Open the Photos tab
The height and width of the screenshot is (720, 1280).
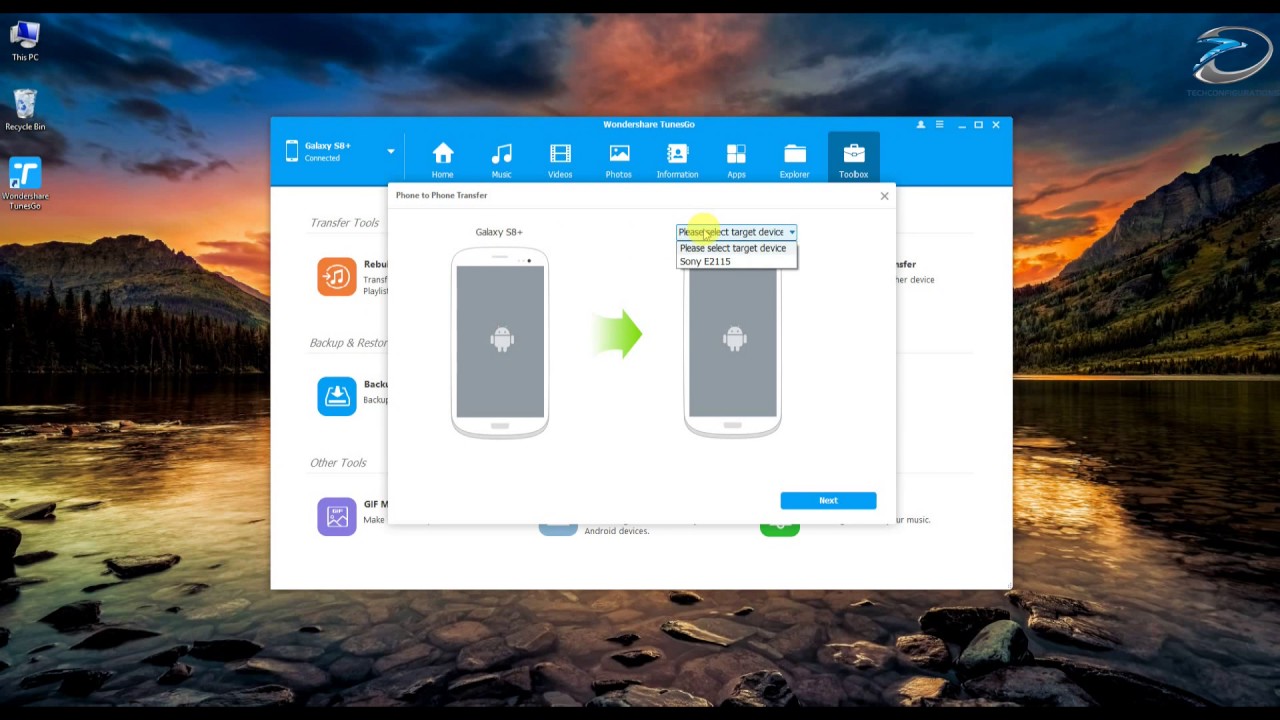(x=619, y=159)
